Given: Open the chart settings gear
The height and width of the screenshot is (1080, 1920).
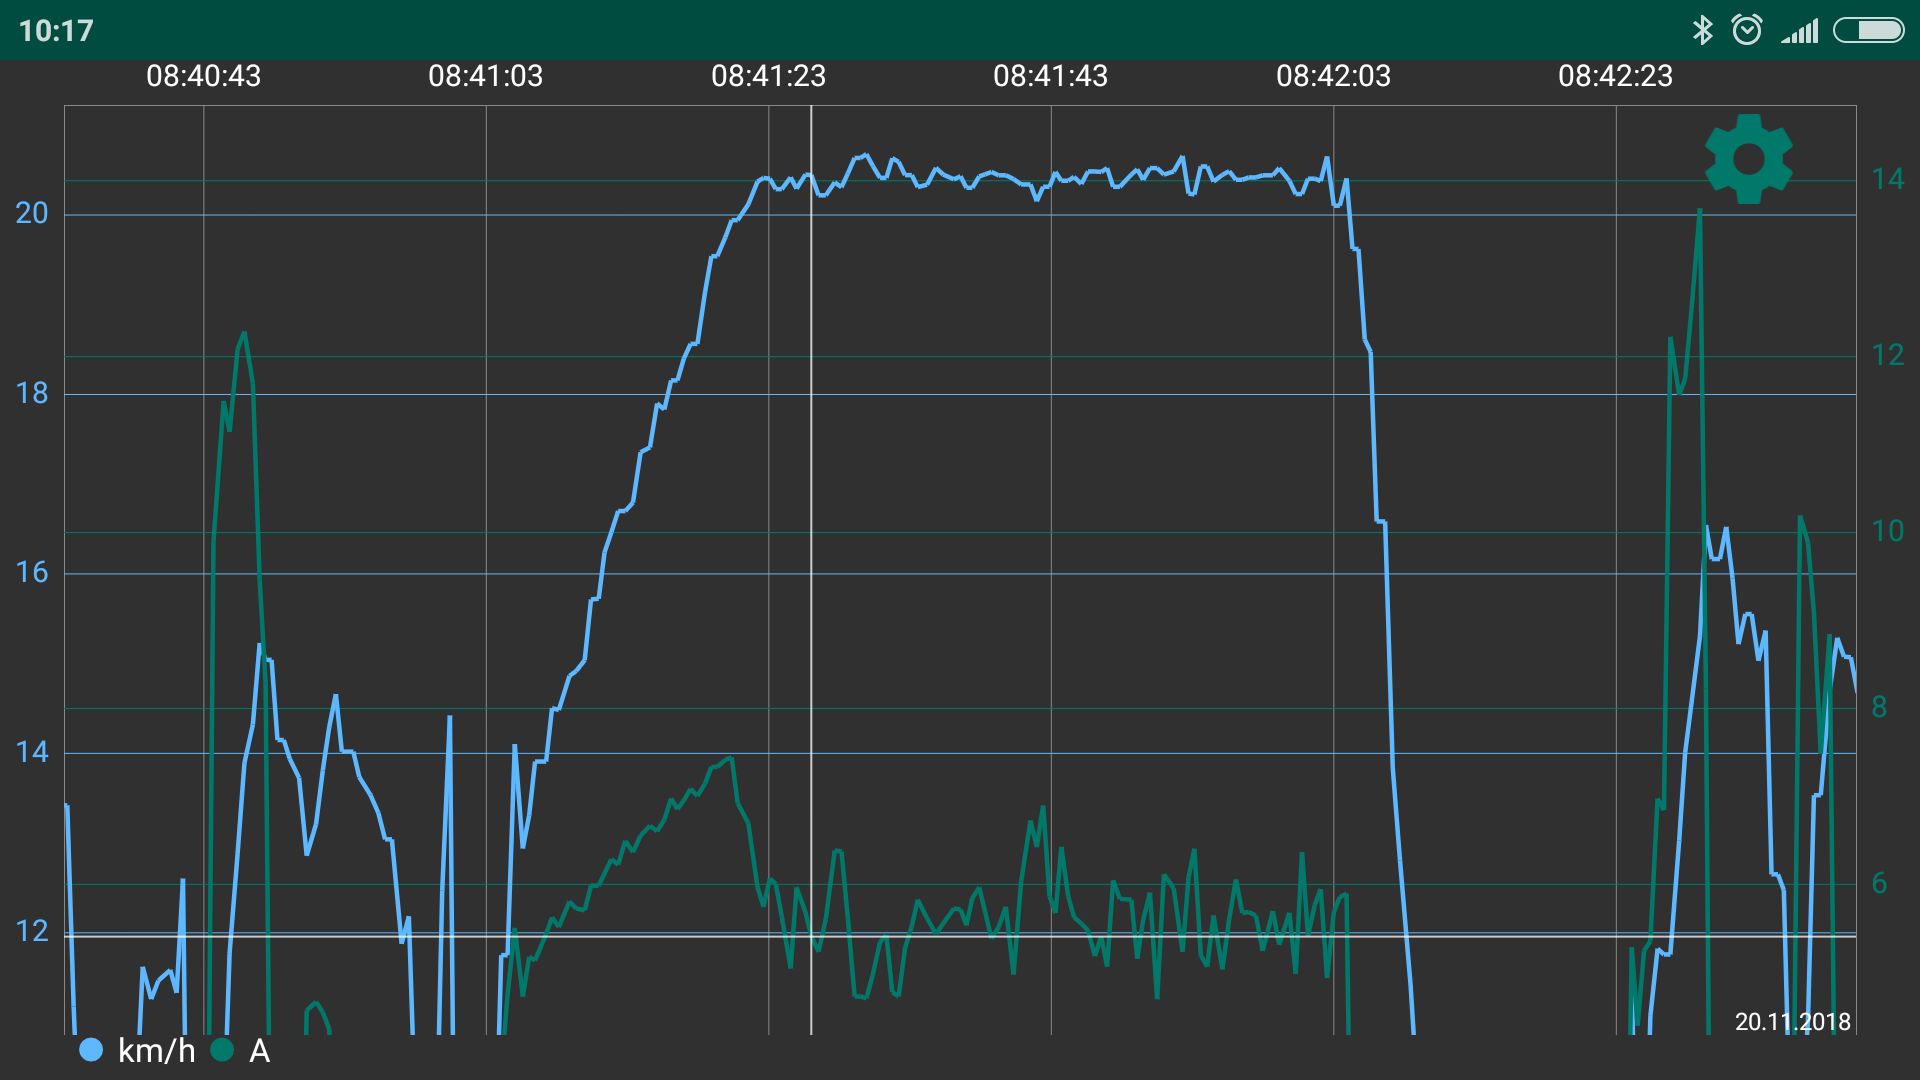Looking at the screenshot, I should coord(1748,159).
